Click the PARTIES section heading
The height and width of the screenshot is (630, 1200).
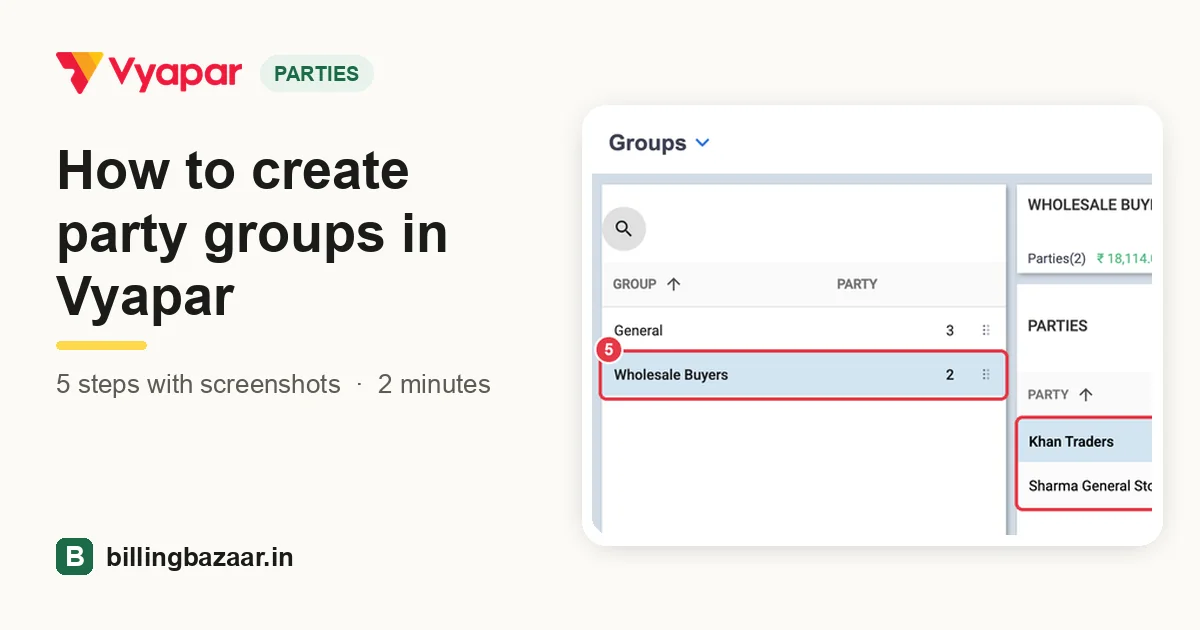click(x=1058, y=326)
